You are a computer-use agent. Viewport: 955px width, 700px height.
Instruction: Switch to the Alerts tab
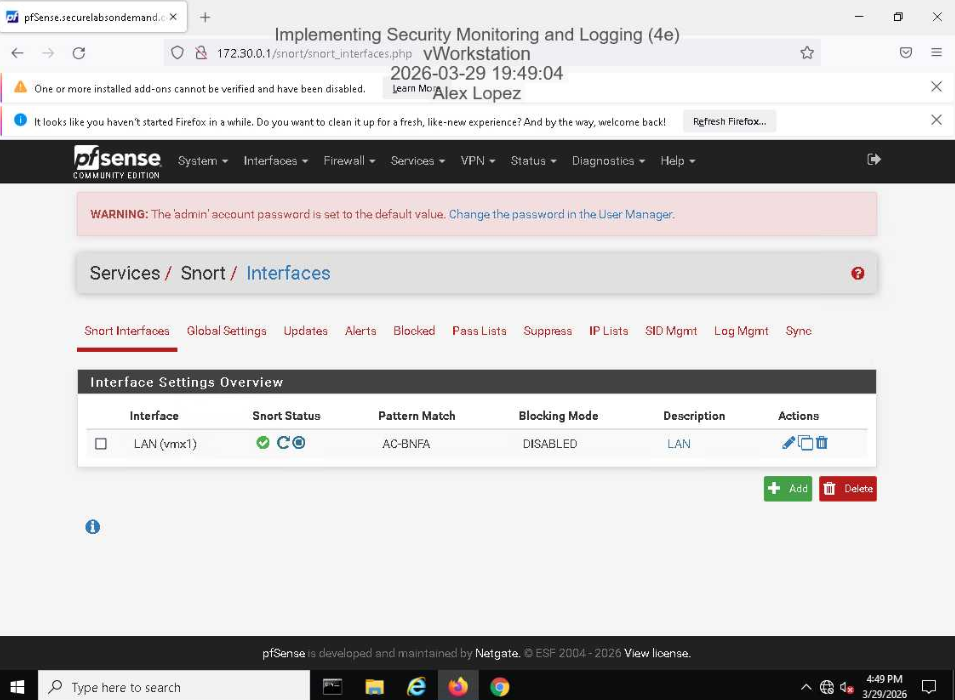coord(360,331)
